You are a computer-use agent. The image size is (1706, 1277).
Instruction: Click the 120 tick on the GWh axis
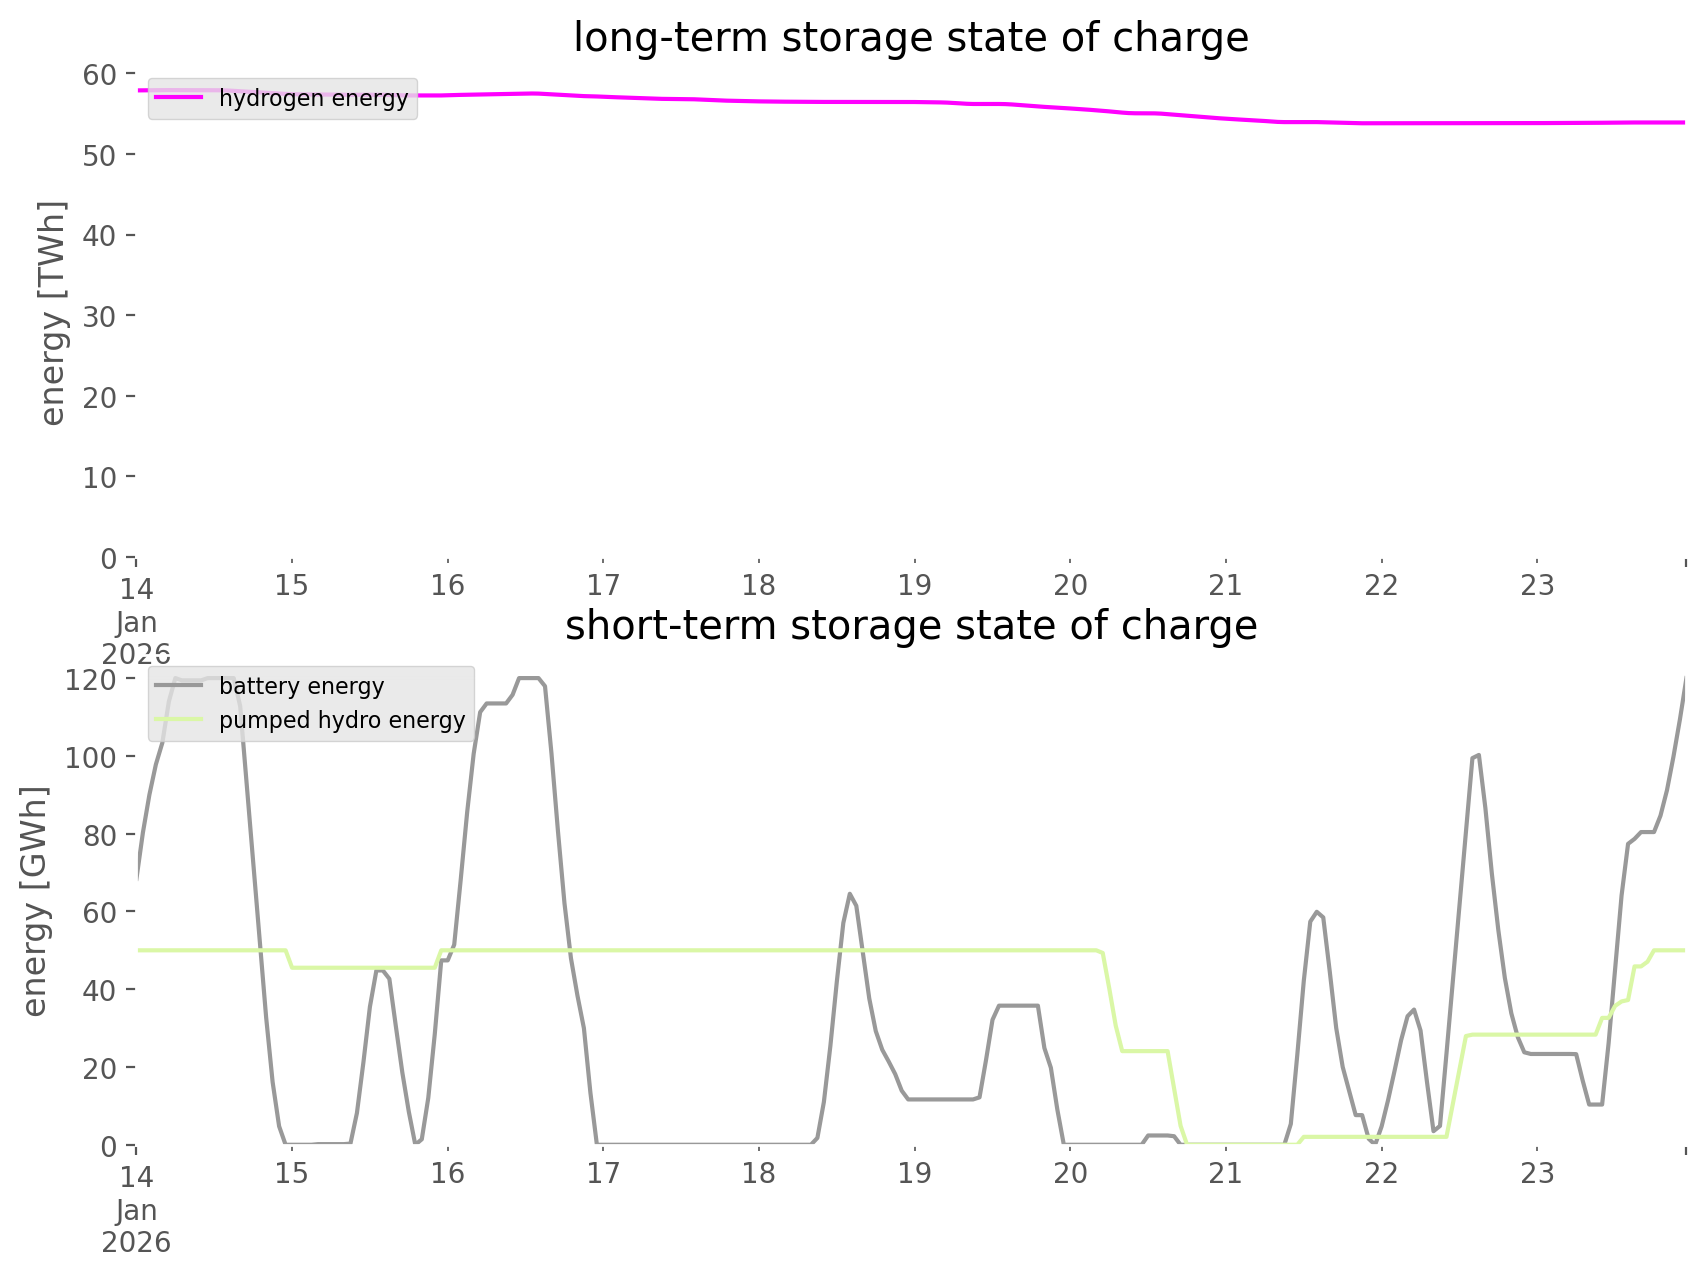click(92, 680)
